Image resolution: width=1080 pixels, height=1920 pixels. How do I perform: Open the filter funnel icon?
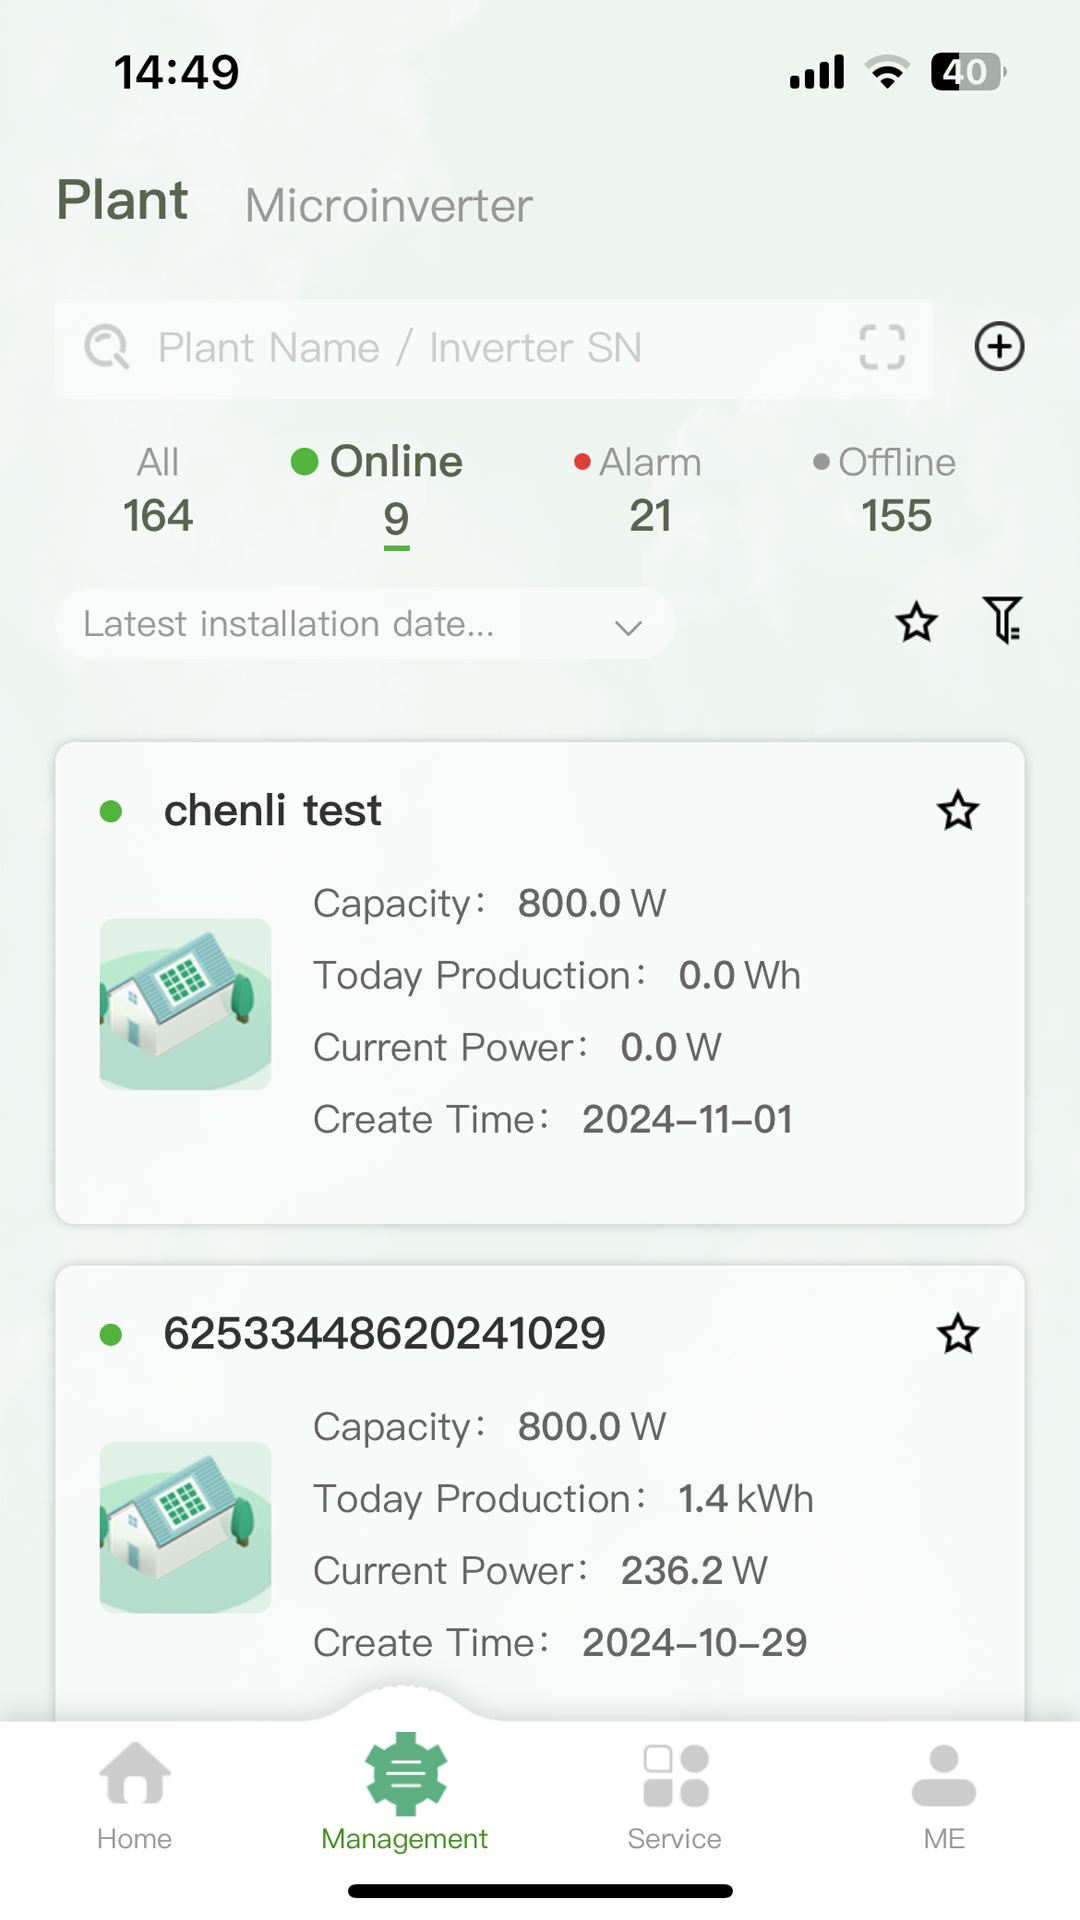point(1002,621)
